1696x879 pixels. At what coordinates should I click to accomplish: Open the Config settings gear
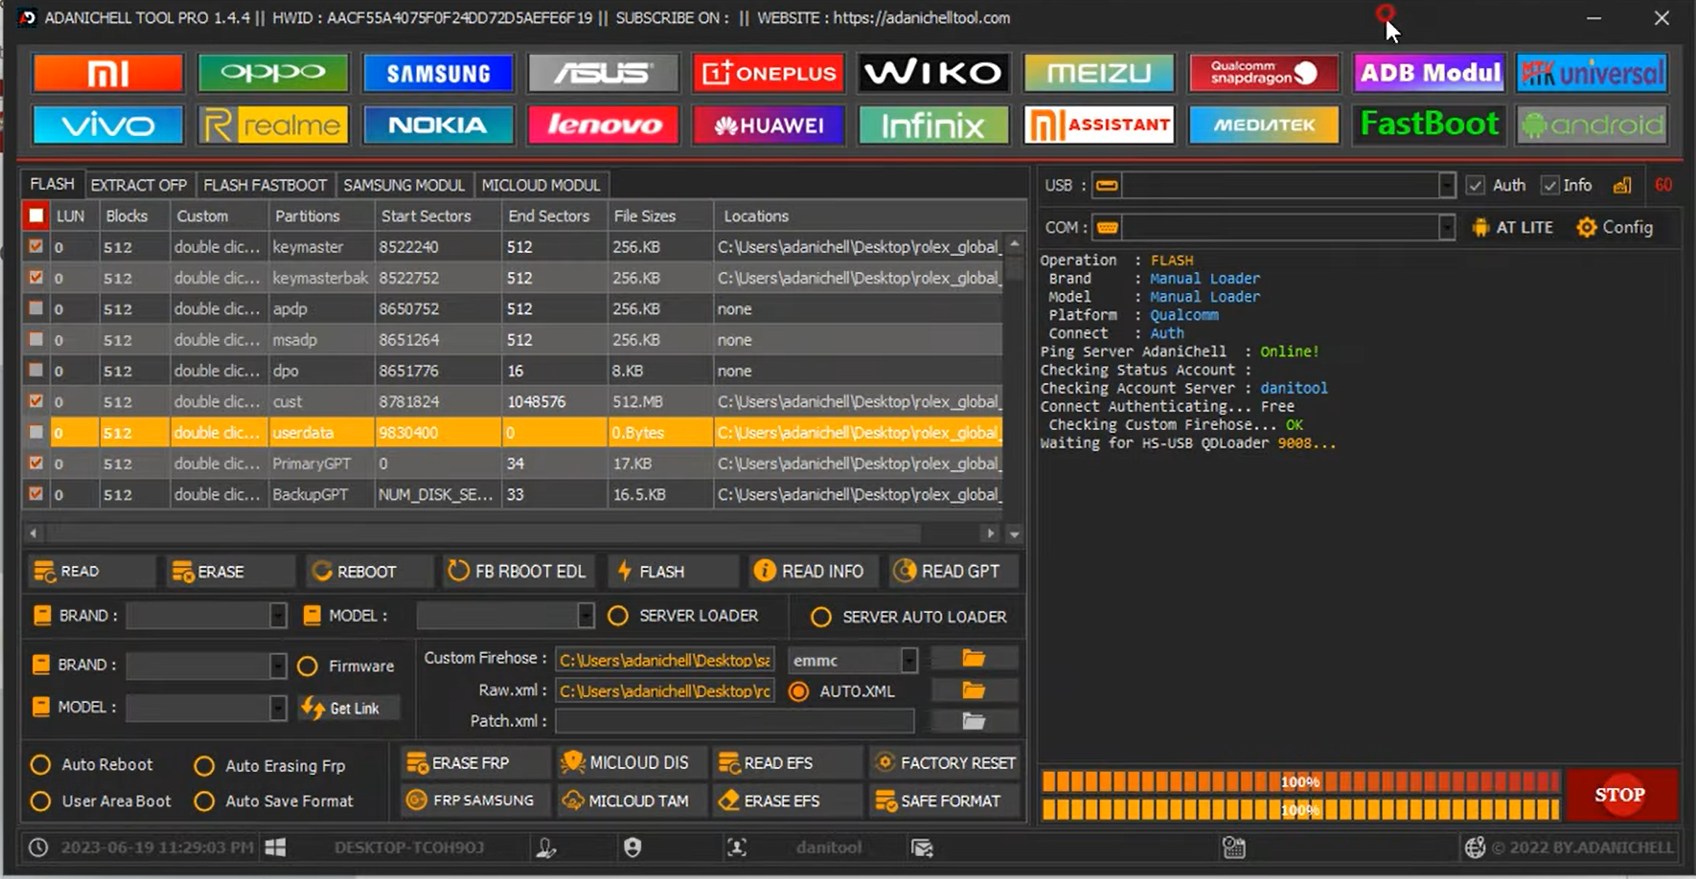pyautogui.click(x=1615, y=227)
